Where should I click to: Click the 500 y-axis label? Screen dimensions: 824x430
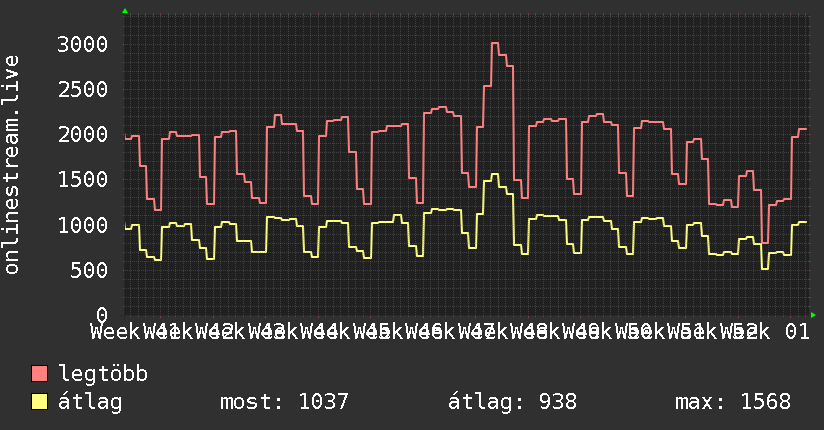pyautogui.click(x=89, y=270)
